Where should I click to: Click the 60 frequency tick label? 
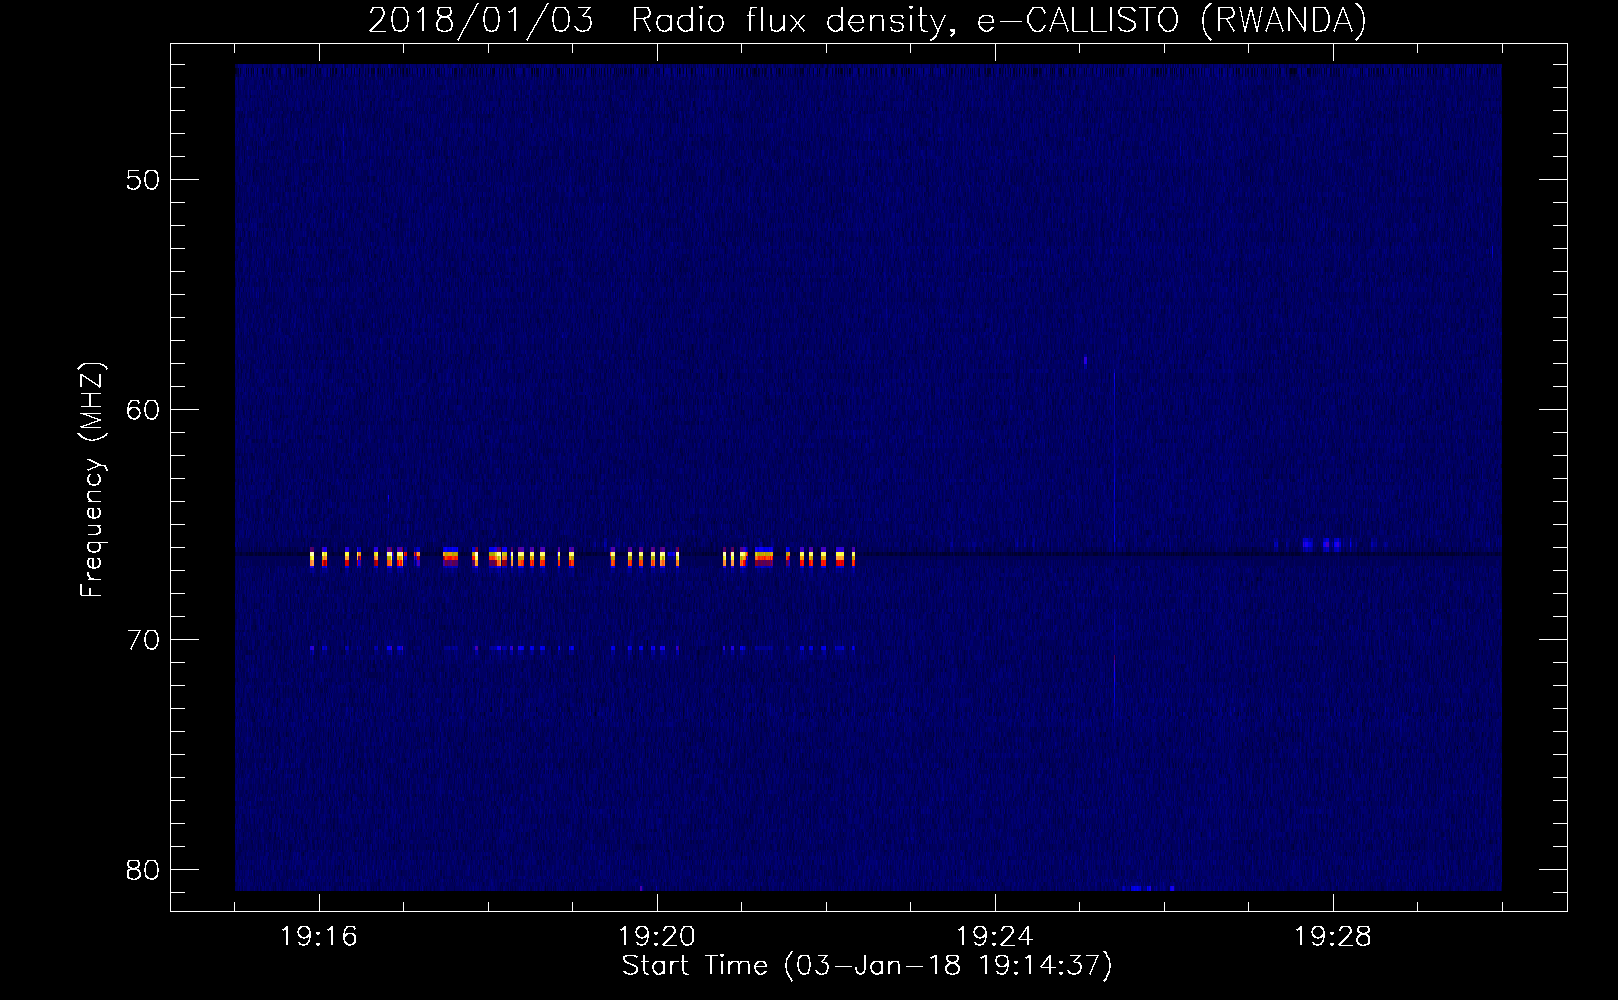tap(143, 410)
